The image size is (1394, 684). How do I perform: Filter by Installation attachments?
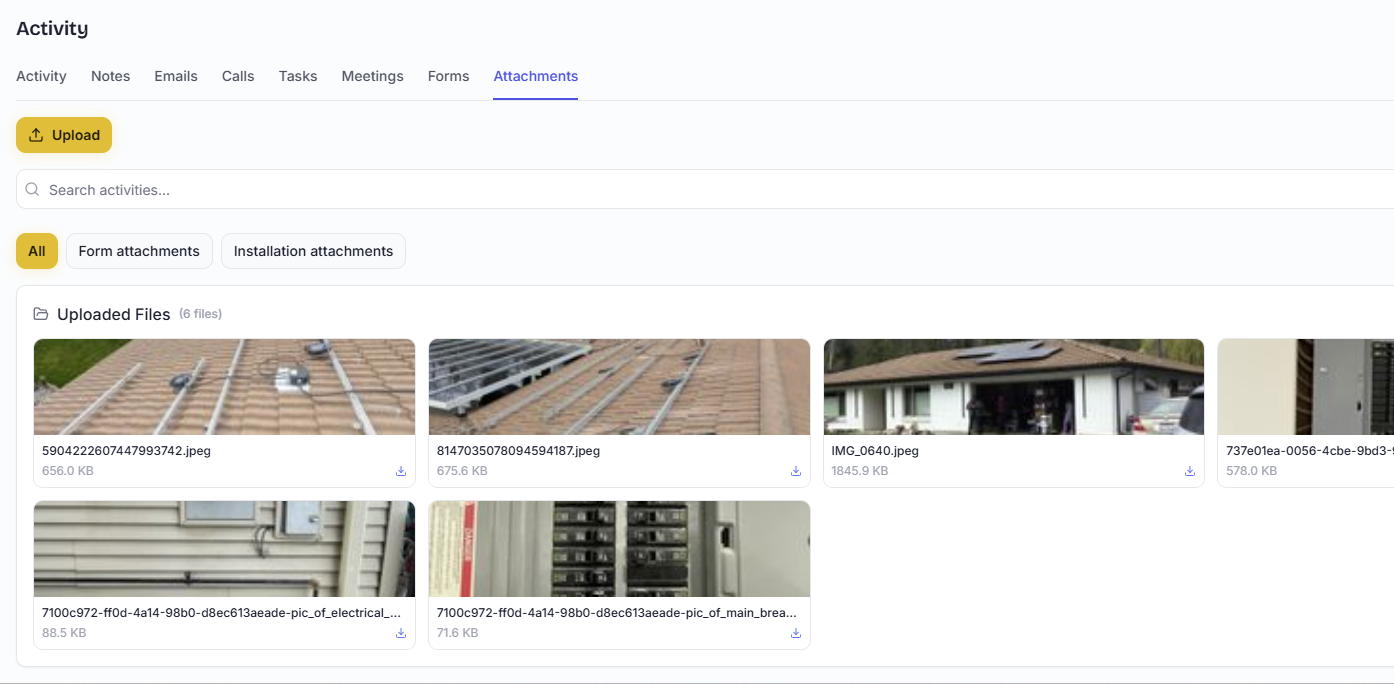(313, 251)
